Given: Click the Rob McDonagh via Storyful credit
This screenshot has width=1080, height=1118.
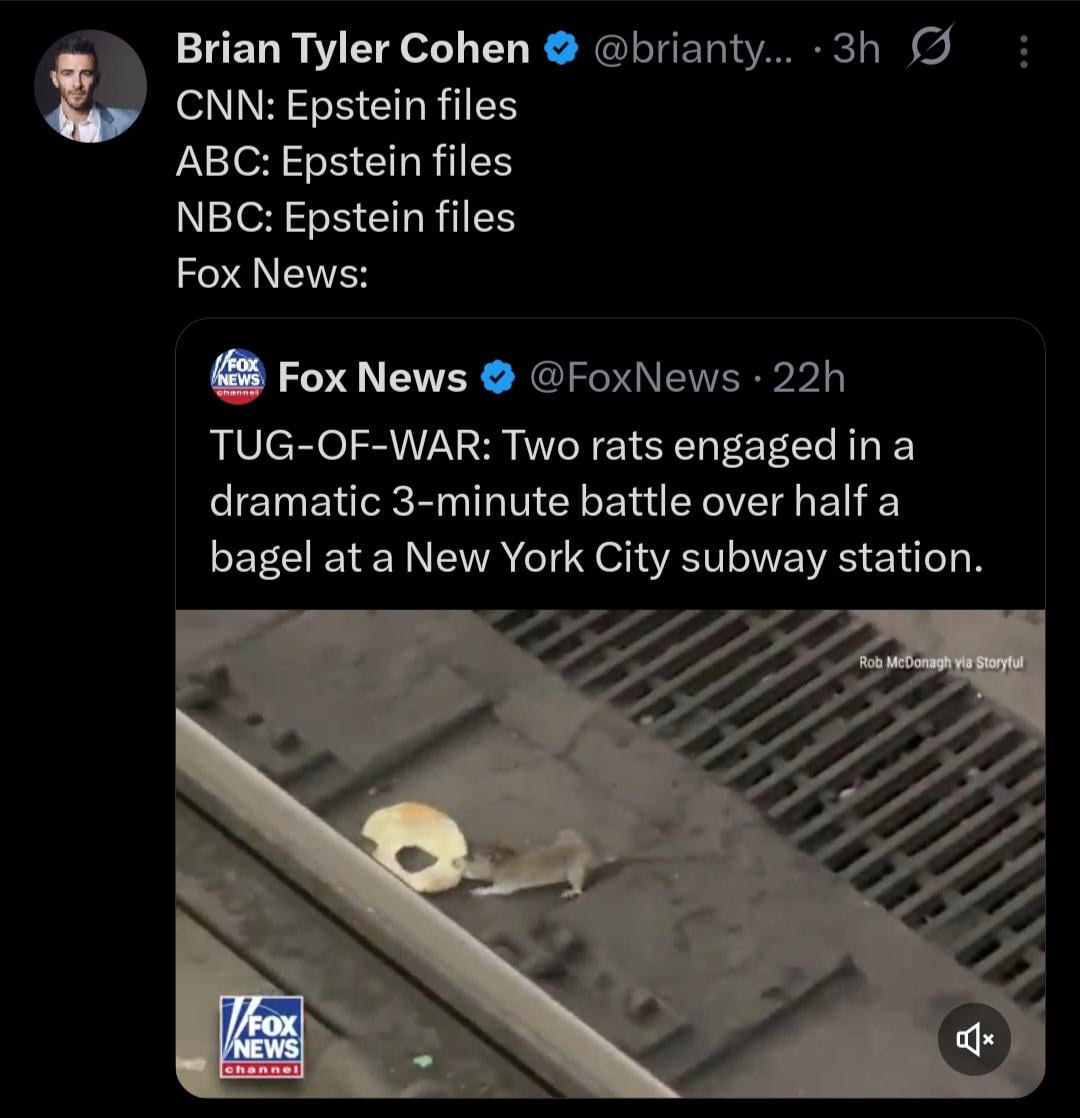Looking at the screenshot, I should (940, 661).
